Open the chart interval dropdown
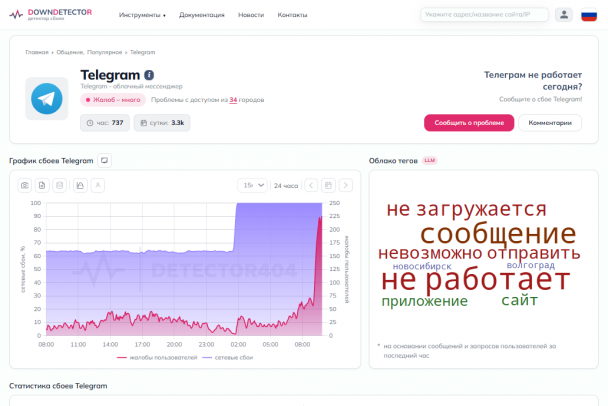 point(252,185)
